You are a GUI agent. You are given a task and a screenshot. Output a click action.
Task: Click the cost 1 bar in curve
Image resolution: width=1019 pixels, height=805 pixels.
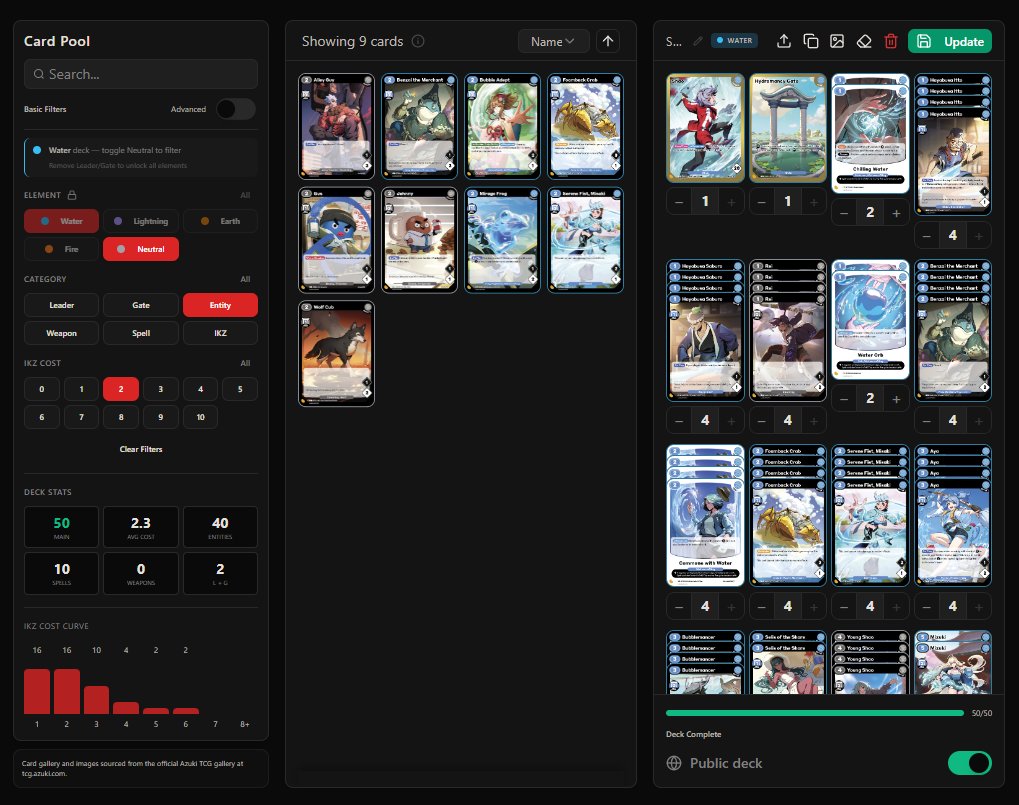(x=37, y=691)
